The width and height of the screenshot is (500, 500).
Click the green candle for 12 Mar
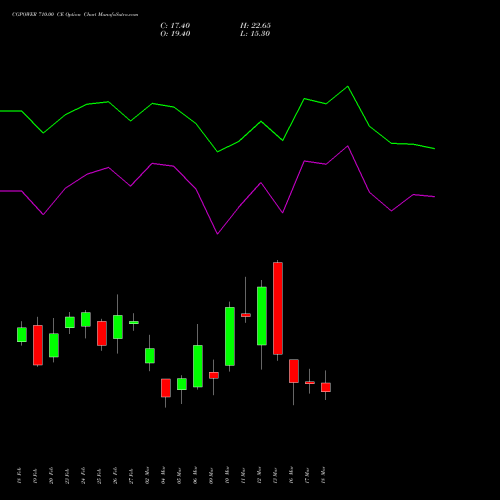tap(262, 316)
